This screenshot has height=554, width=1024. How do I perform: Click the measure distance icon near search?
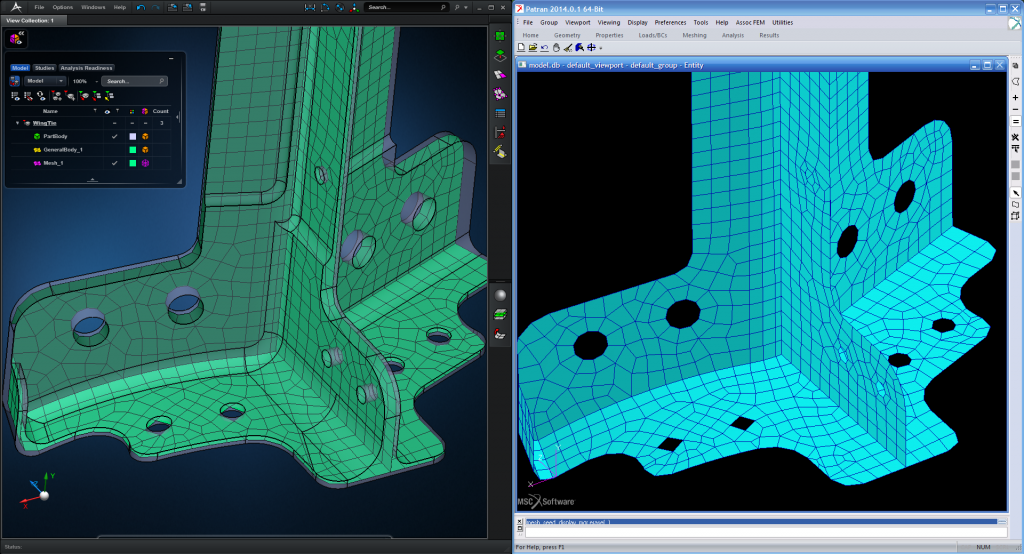click(310, 7)
